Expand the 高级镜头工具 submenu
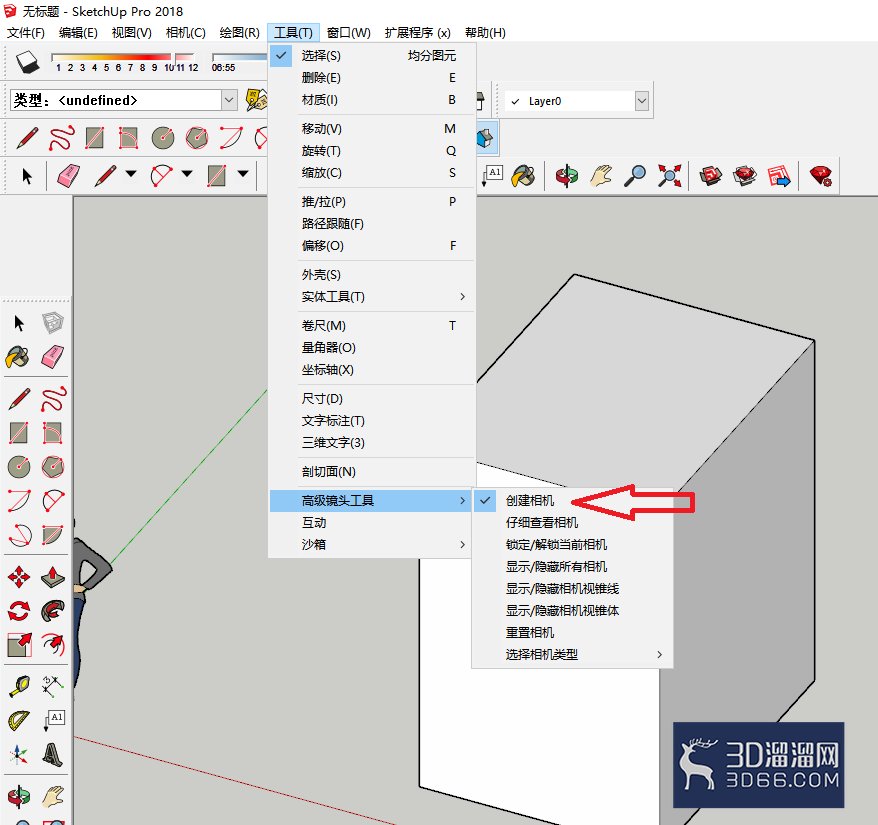Image resolution: width=878 pixels, height=825 pixels. [372, 501]
